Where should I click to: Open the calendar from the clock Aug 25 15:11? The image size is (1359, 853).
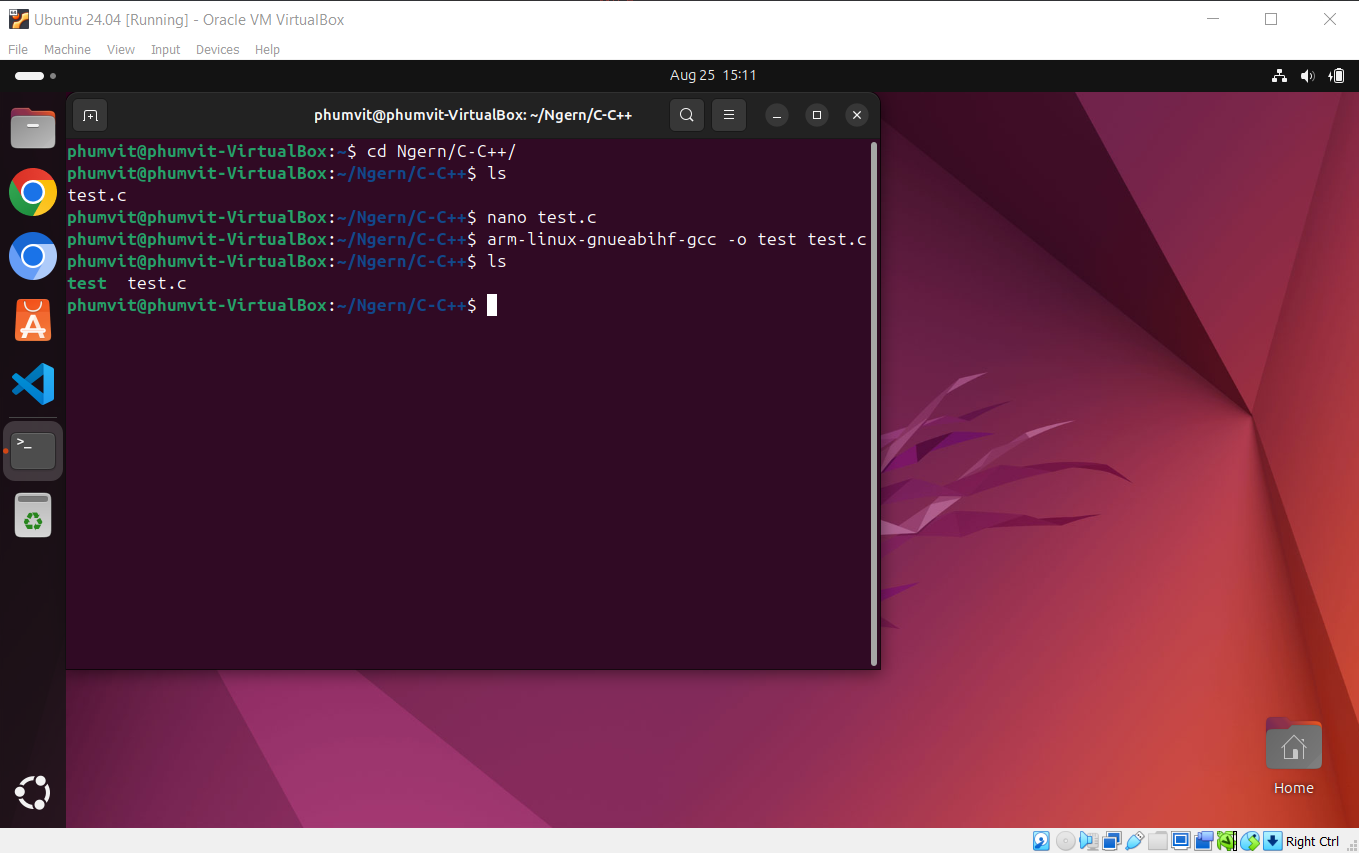pos(712,75)
